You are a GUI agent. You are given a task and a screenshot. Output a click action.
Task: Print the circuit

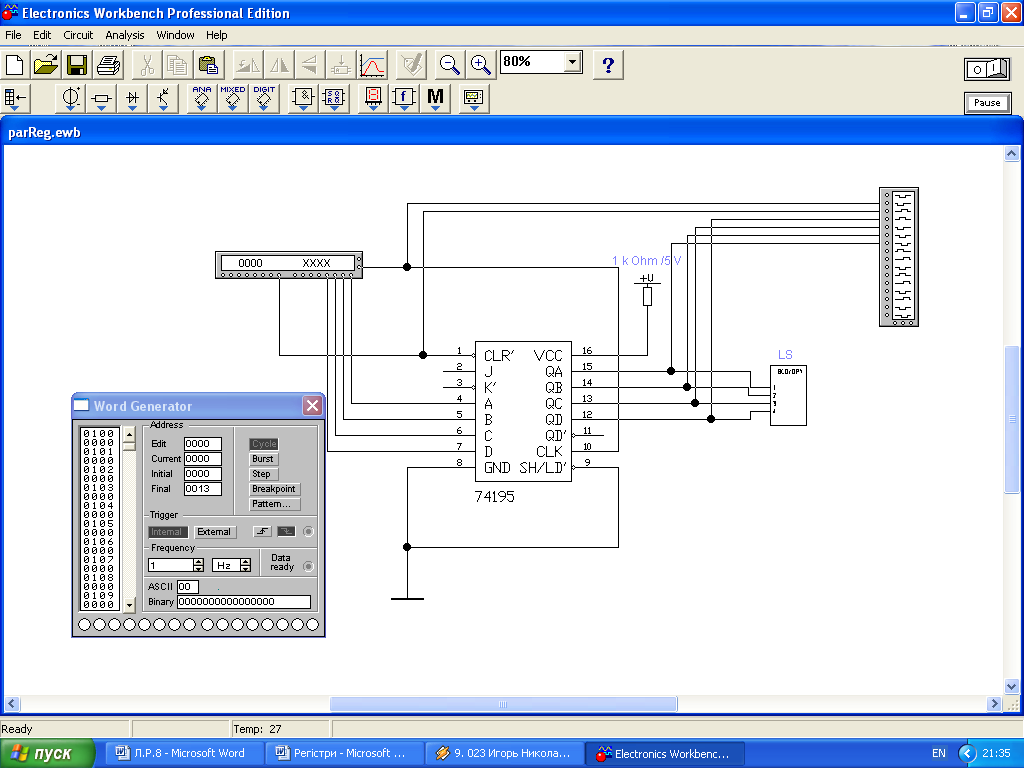108,65
